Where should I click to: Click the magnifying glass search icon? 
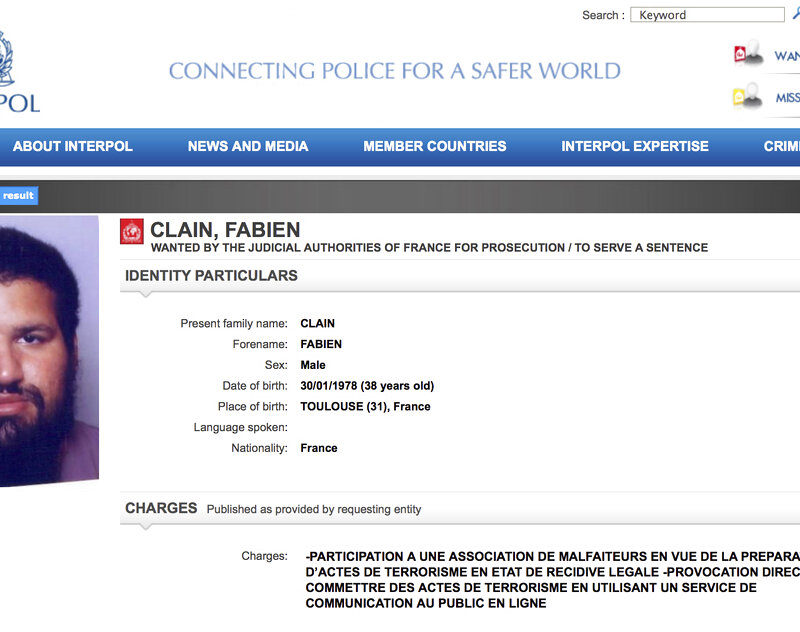click(x=795, y=14)
